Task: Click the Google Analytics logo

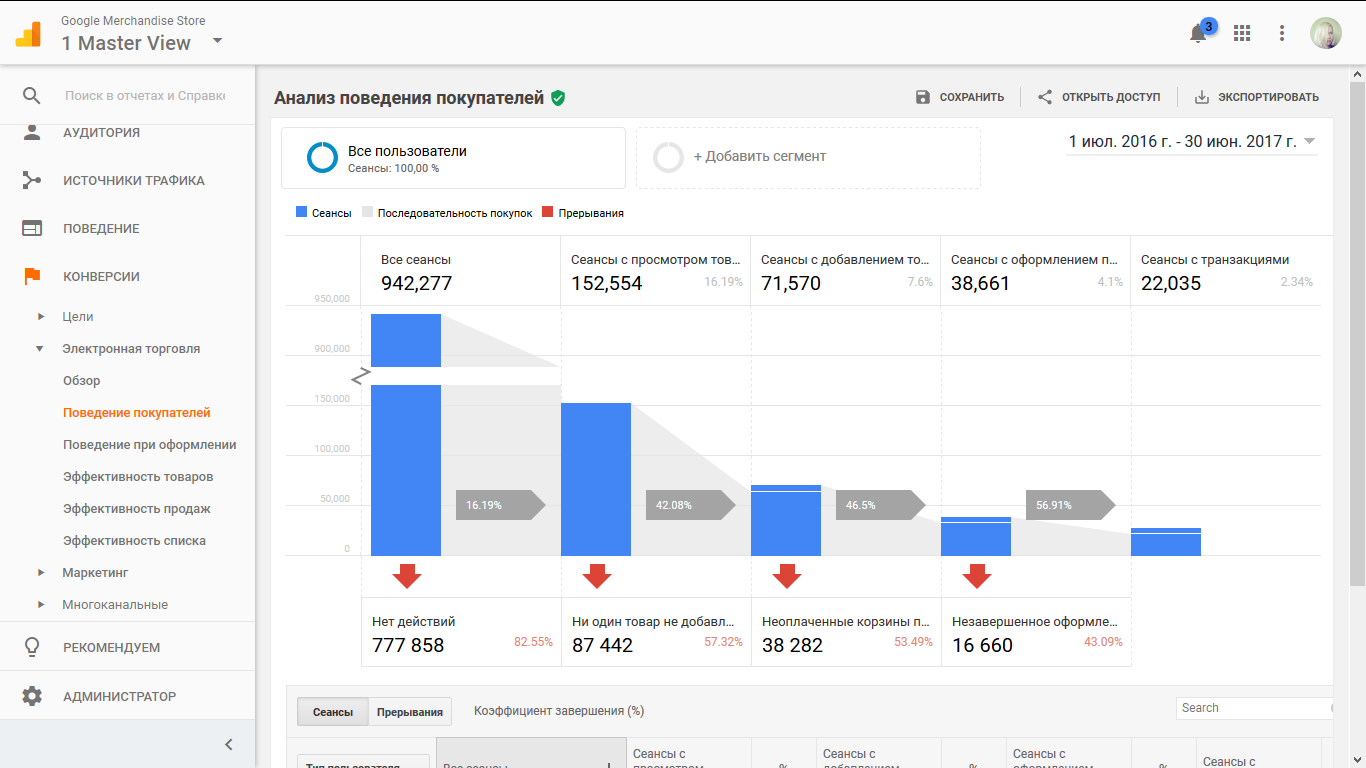Action: pyautogui.click(x=28, y=33)
